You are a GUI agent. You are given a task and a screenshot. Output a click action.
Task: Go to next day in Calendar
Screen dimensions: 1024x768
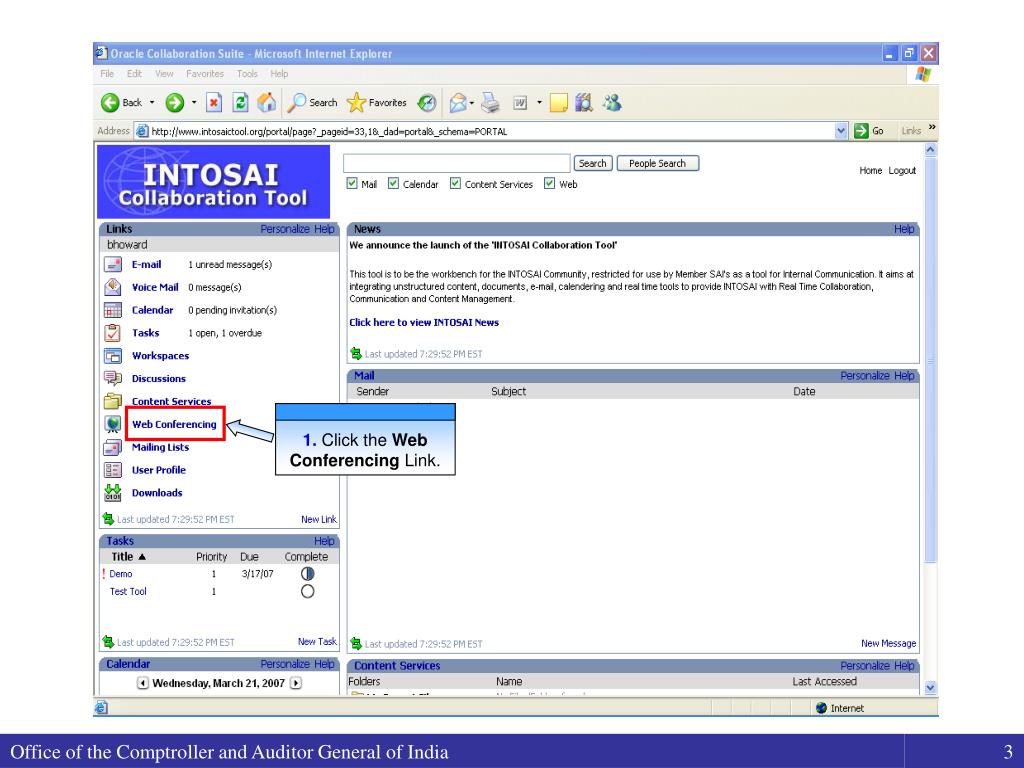(296, 683)
